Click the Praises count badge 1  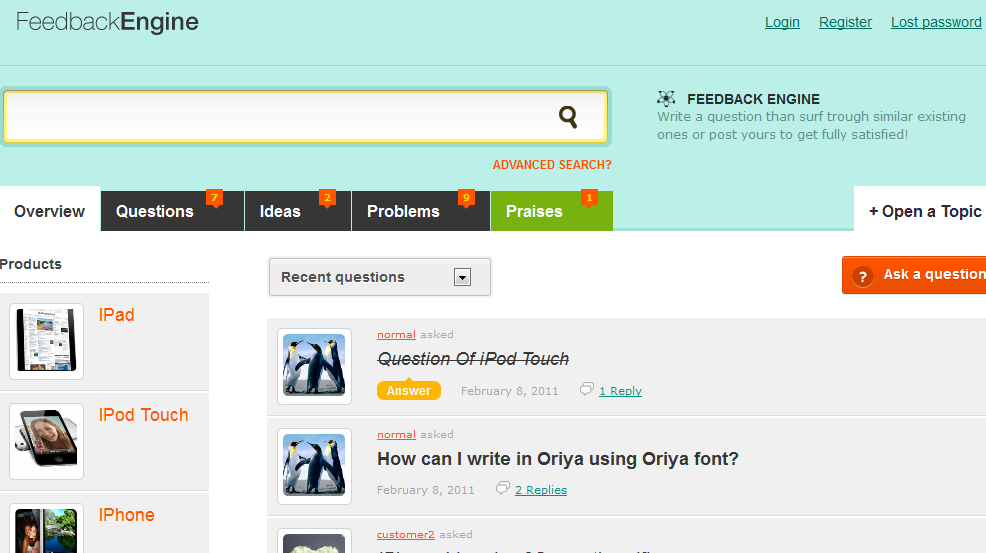click(589, 198)
